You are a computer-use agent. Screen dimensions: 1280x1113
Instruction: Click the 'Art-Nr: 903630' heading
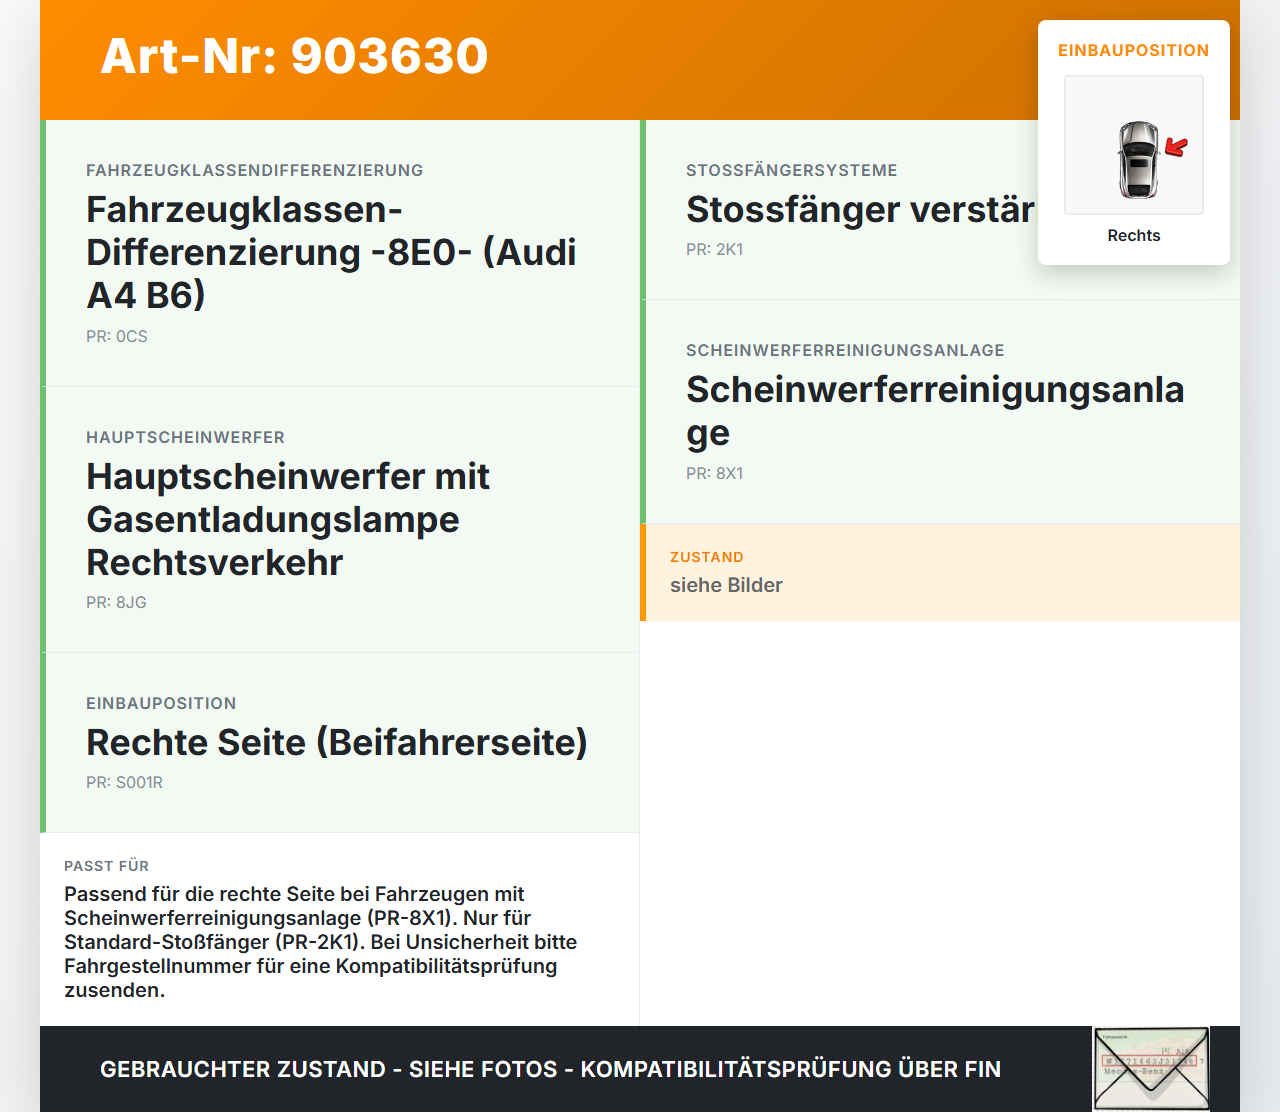tap(294, 56)
